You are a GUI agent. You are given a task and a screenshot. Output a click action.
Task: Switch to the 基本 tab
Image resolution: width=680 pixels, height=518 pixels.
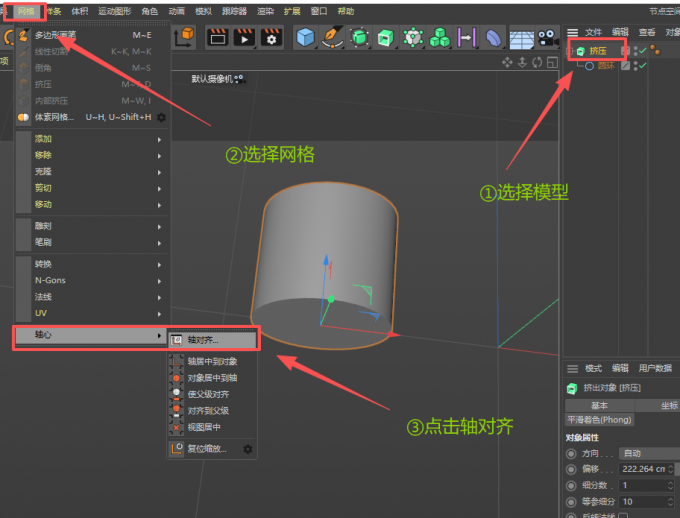600,406
